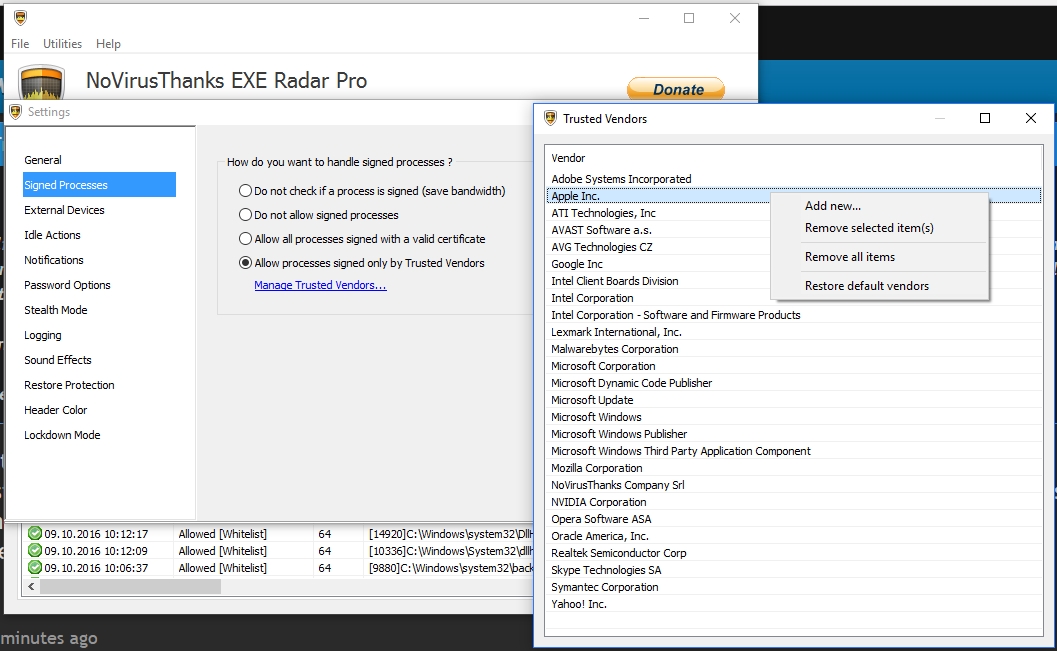Close the Trusted Vendors window
The width and height of the screenshot is (1057, 651).
pyautogui.click(x=1030, y=119)
